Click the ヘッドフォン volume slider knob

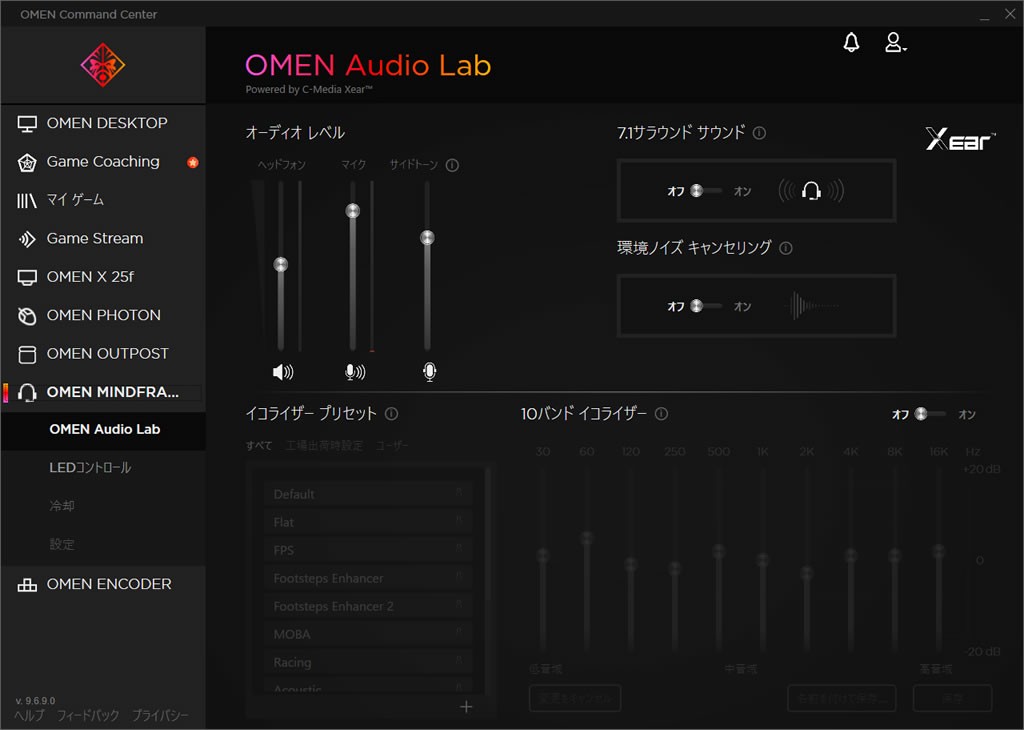[281, 264]
